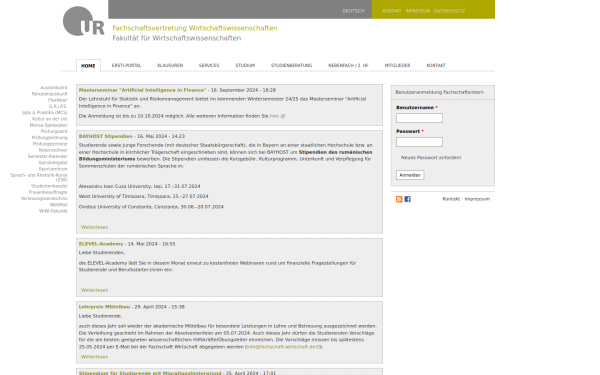Open WiWi-Fakultät sidebar link
Viewport: 600px width, 375px height.
coord(53,211)
